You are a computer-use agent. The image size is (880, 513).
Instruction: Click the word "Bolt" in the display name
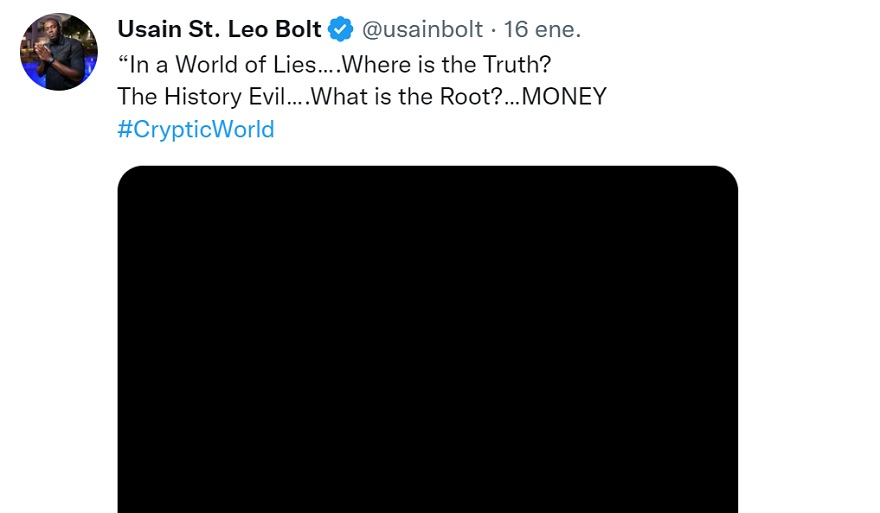click(297, 29)
